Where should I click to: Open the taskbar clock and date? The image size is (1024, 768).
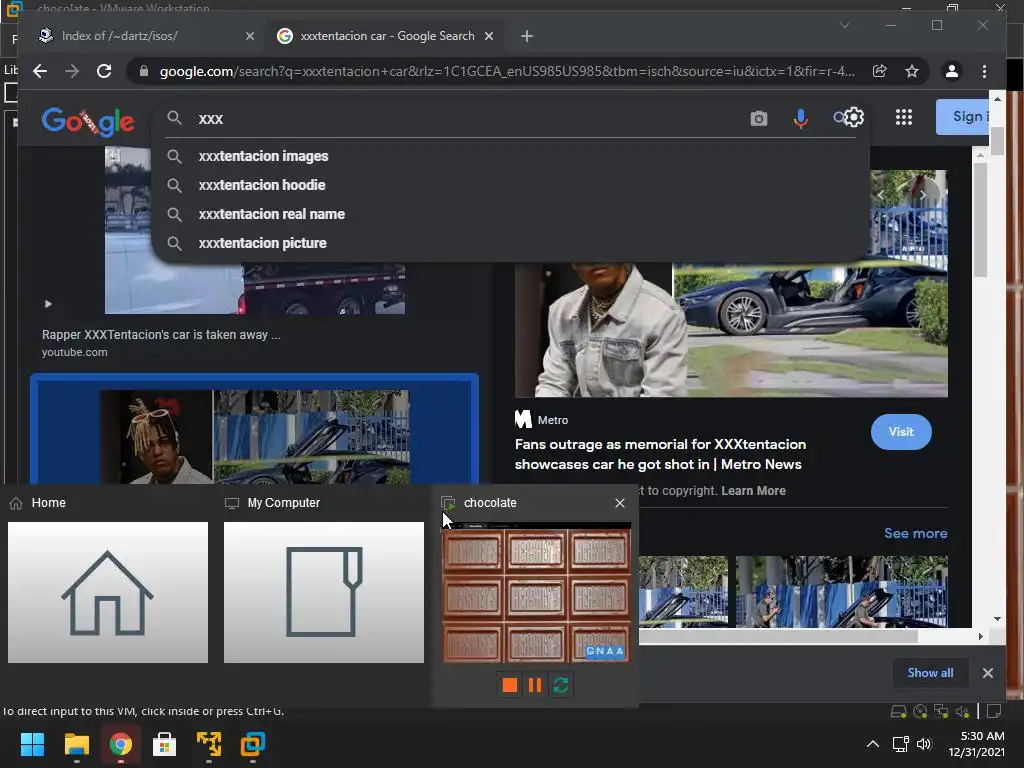(977, 744)
